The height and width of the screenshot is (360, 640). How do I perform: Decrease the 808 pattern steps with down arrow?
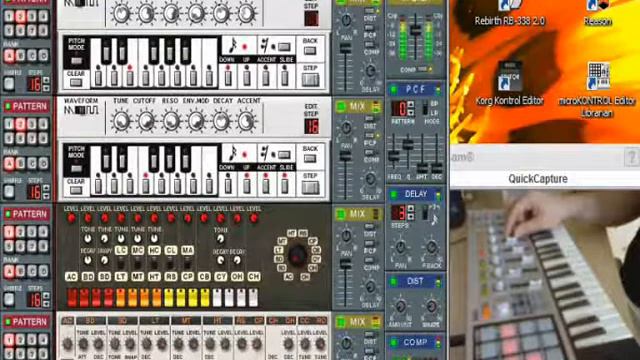(x=46, y=304)
